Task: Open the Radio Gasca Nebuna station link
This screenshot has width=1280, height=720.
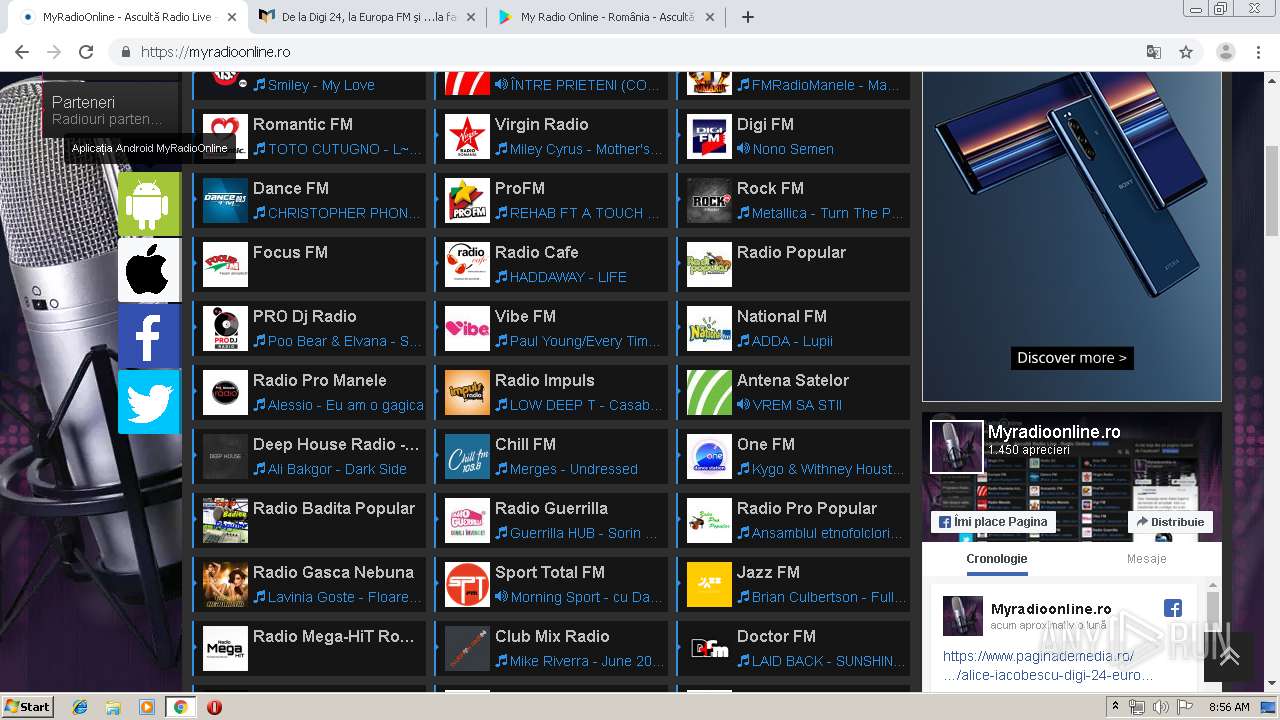Action: (333, 572)
